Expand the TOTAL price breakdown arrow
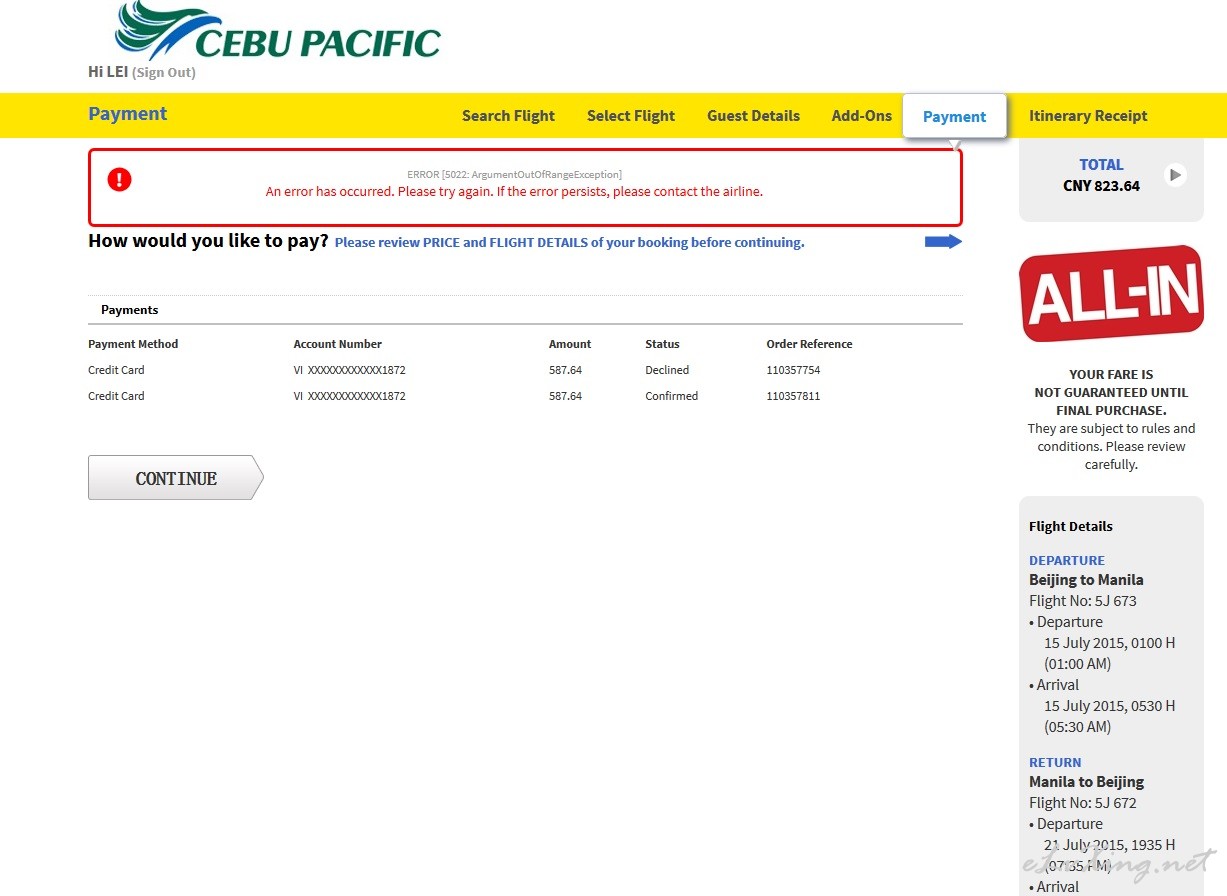 coord(1176,175)
